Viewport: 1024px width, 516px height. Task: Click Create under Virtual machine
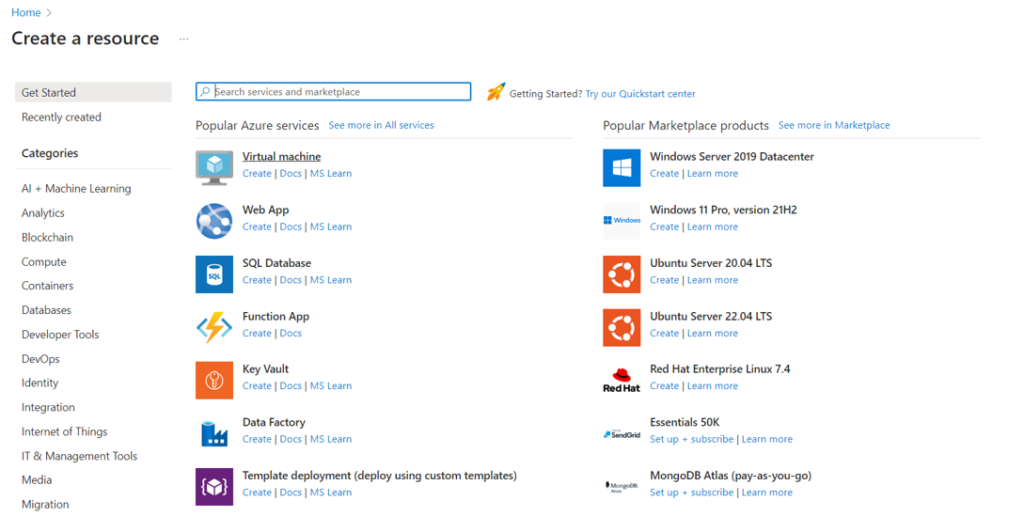(257, 173)
